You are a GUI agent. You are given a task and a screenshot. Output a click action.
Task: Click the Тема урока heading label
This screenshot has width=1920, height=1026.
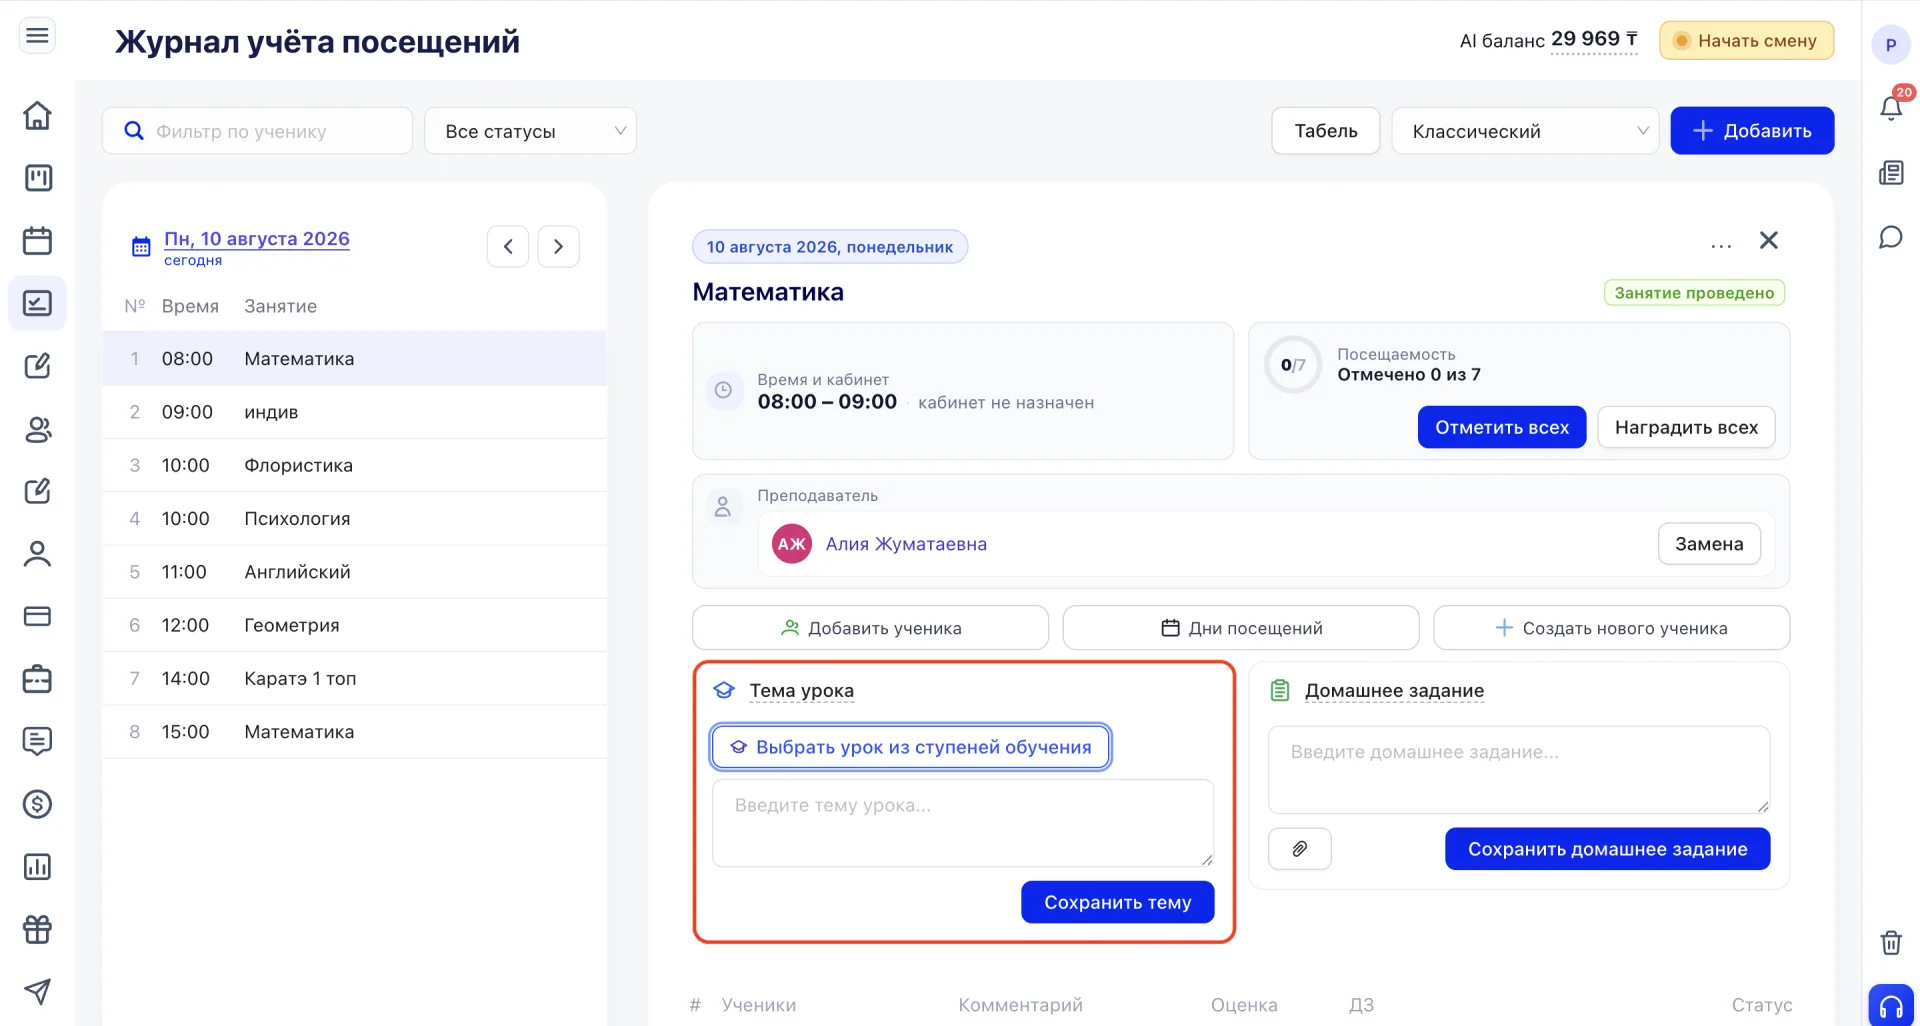coord(801,691)
